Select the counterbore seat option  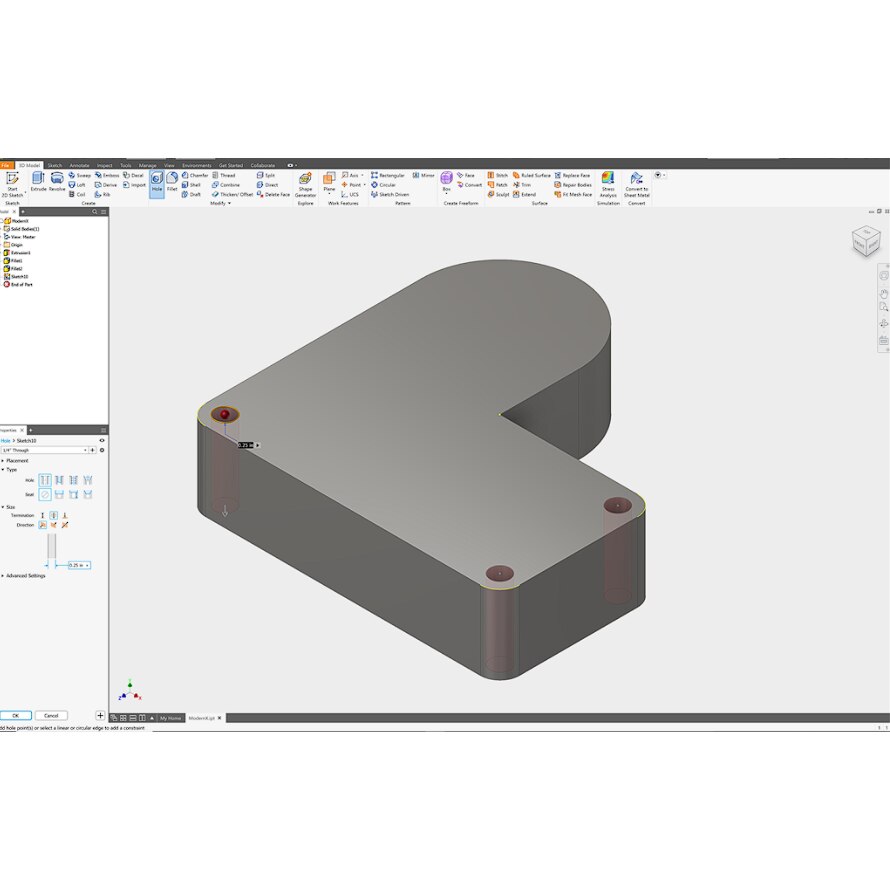click(x=59, y=494)
